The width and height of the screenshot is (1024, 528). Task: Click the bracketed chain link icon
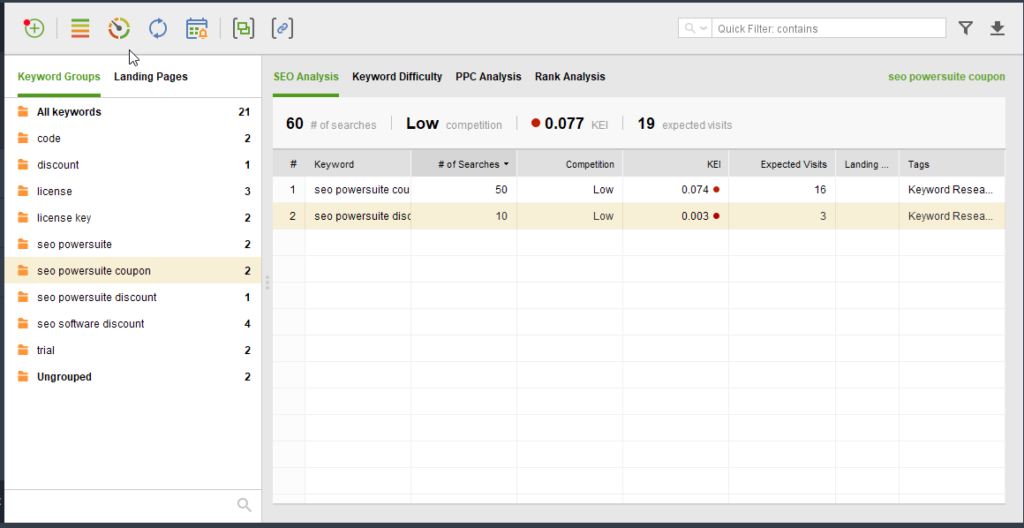pyautogui.click(x=283, y=28)
